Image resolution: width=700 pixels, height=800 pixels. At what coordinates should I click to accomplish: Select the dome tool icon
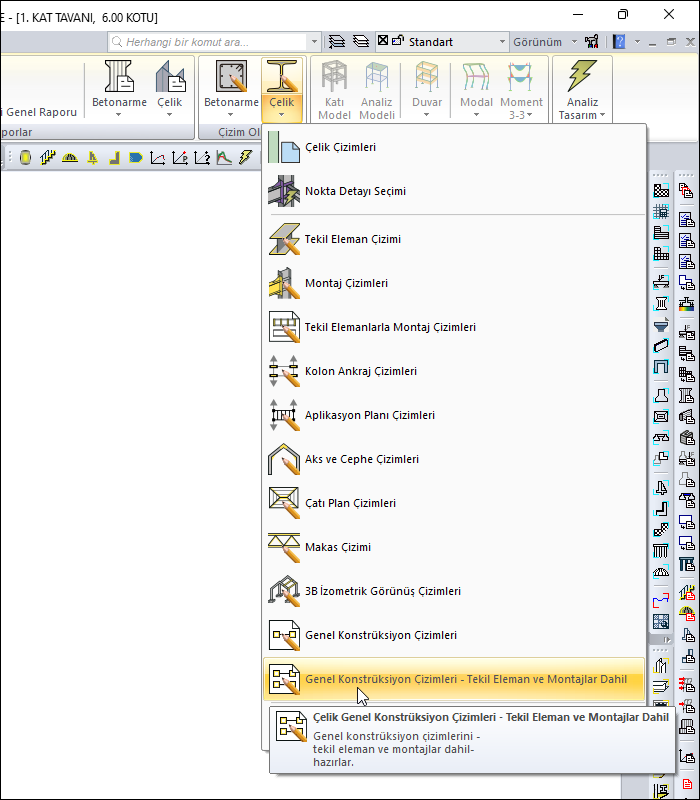[x=70, y=158]
